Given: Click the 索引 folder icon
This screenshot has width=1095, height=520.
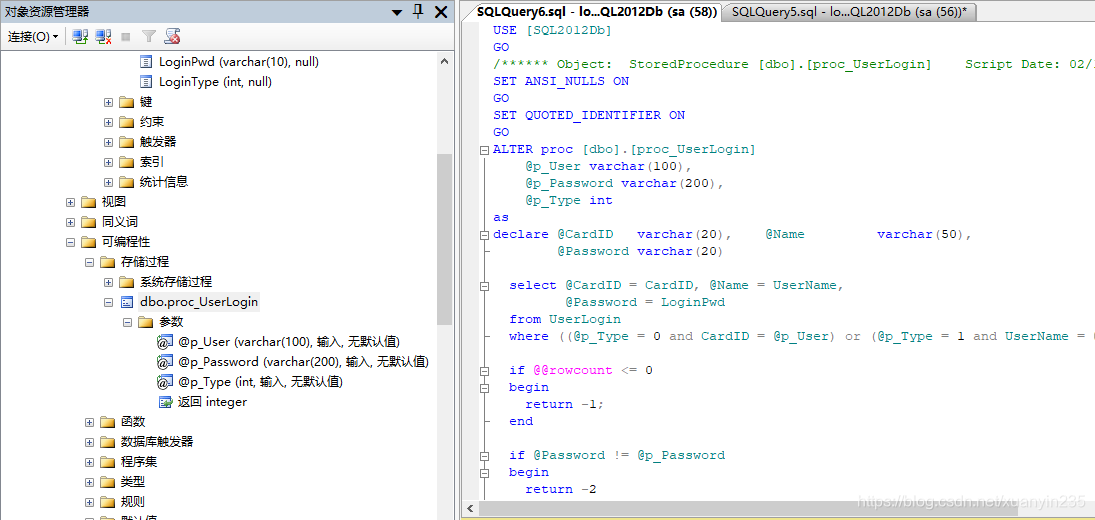Looking at the screenshot, I should tap(126, 163).
